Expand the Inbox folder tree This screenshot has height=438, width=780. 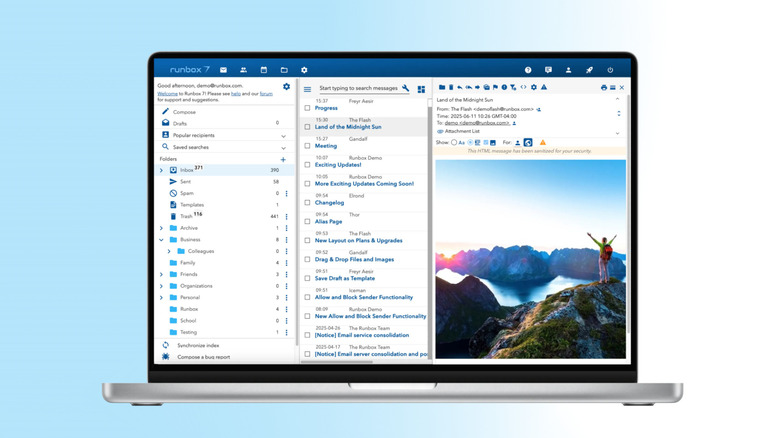tap(161, 170)
